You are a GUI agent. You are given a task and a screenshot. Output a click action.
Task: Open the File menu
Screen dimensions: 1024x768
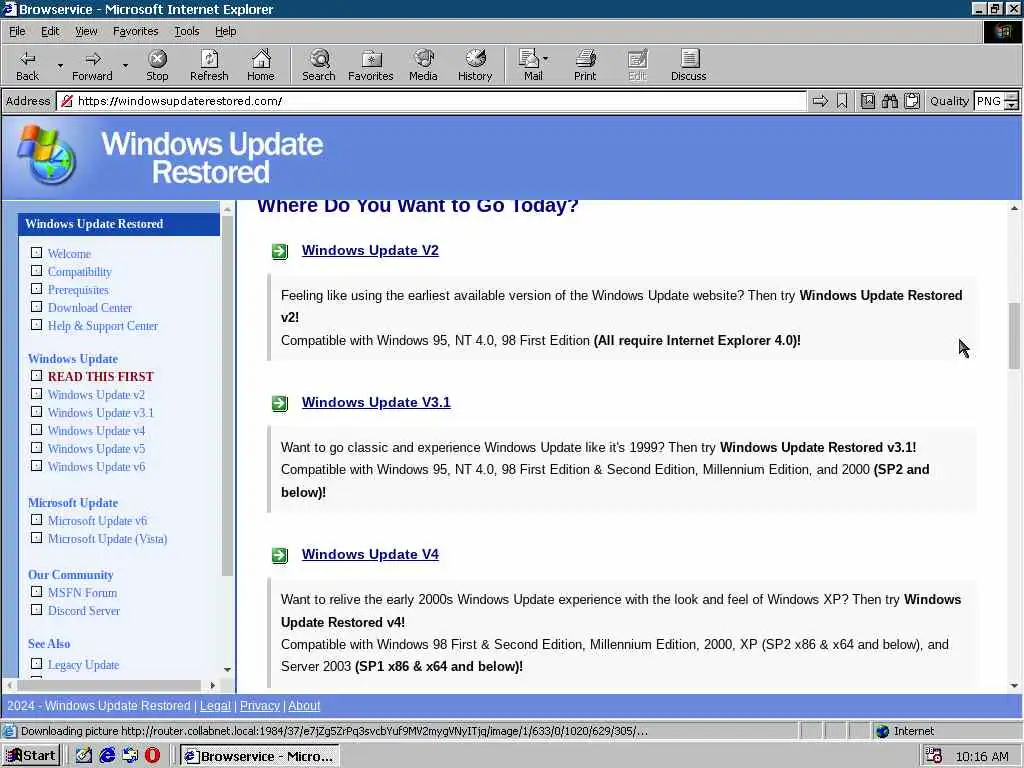[x=17, y=31]
